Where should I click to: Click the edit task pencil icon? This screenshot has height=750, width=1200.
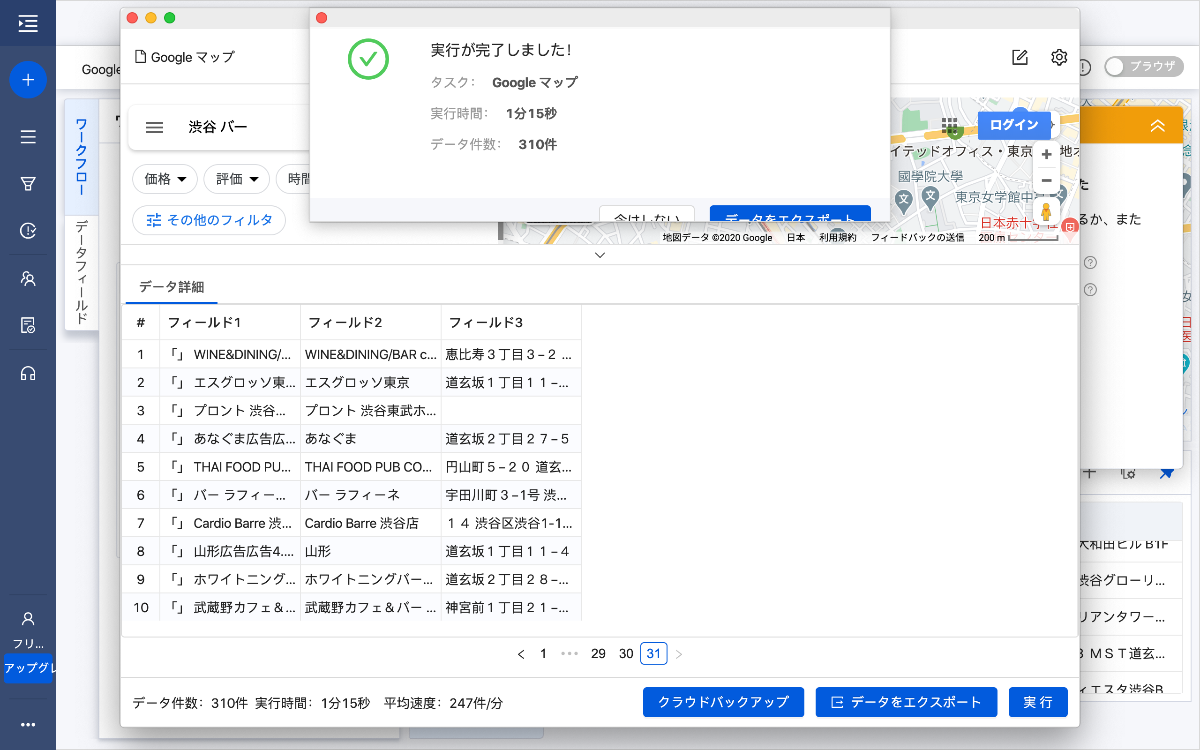[1020, 57]
